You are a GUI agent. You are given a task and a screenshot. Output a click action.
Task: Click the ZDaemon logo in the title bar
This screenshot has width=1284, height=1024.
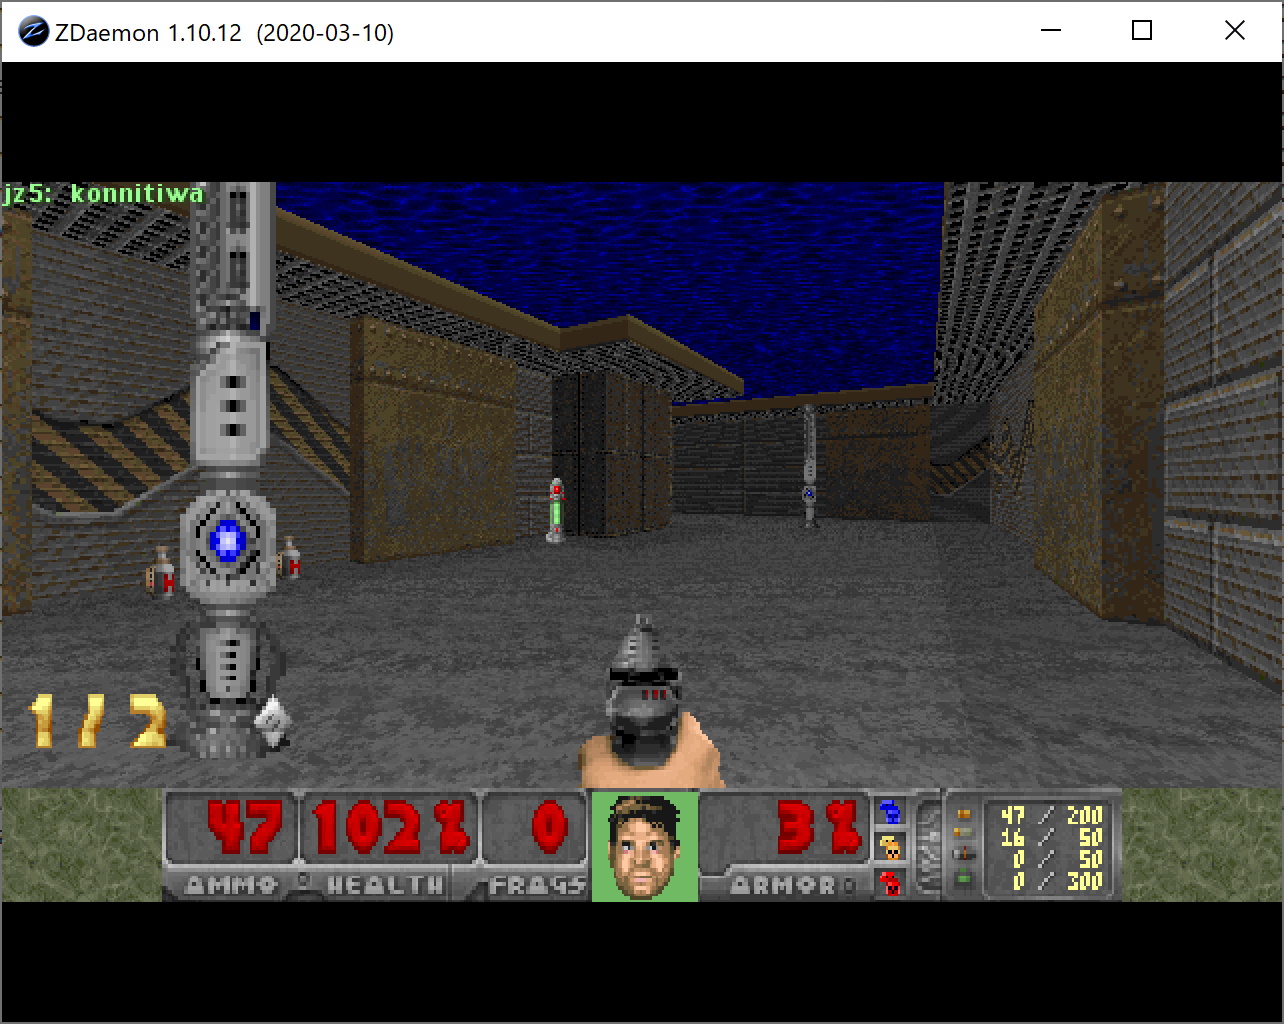[34, 32]
